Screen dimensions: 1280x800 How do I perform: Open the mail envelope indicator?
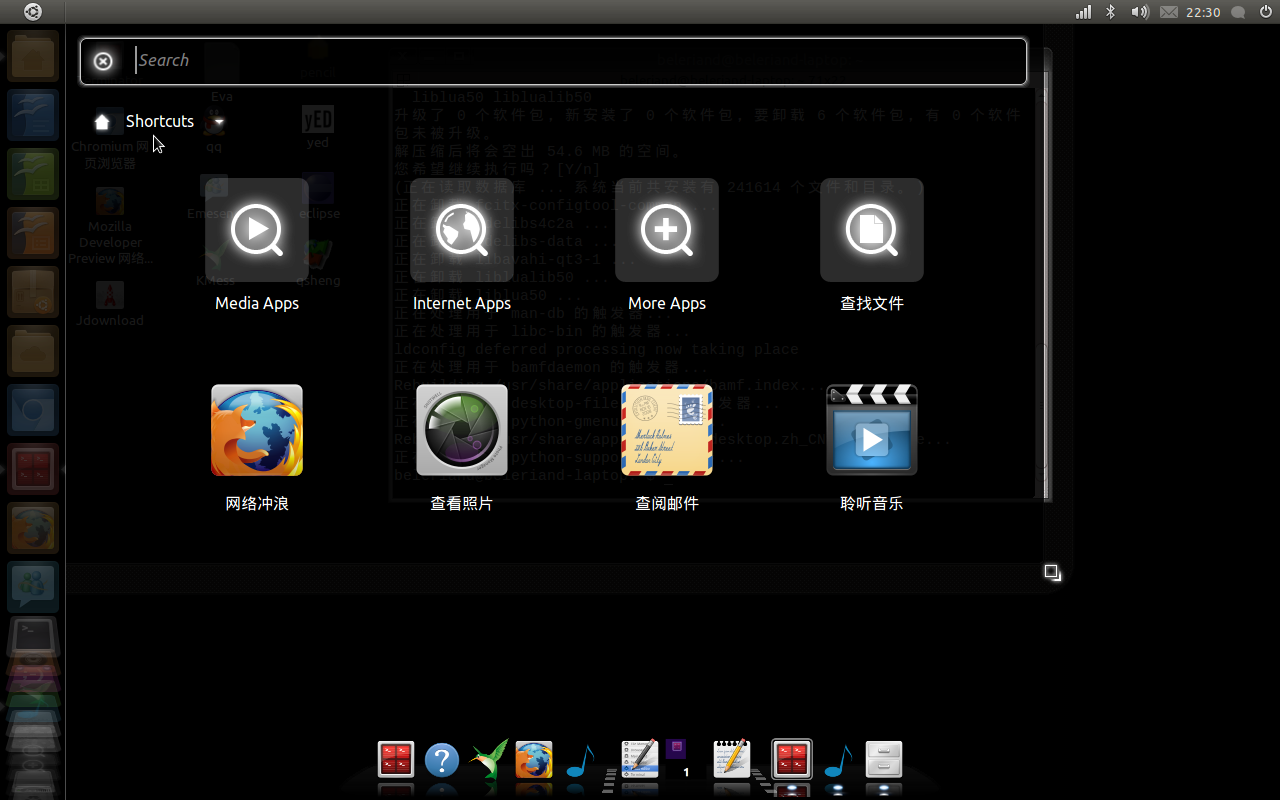pos(1169,12)
